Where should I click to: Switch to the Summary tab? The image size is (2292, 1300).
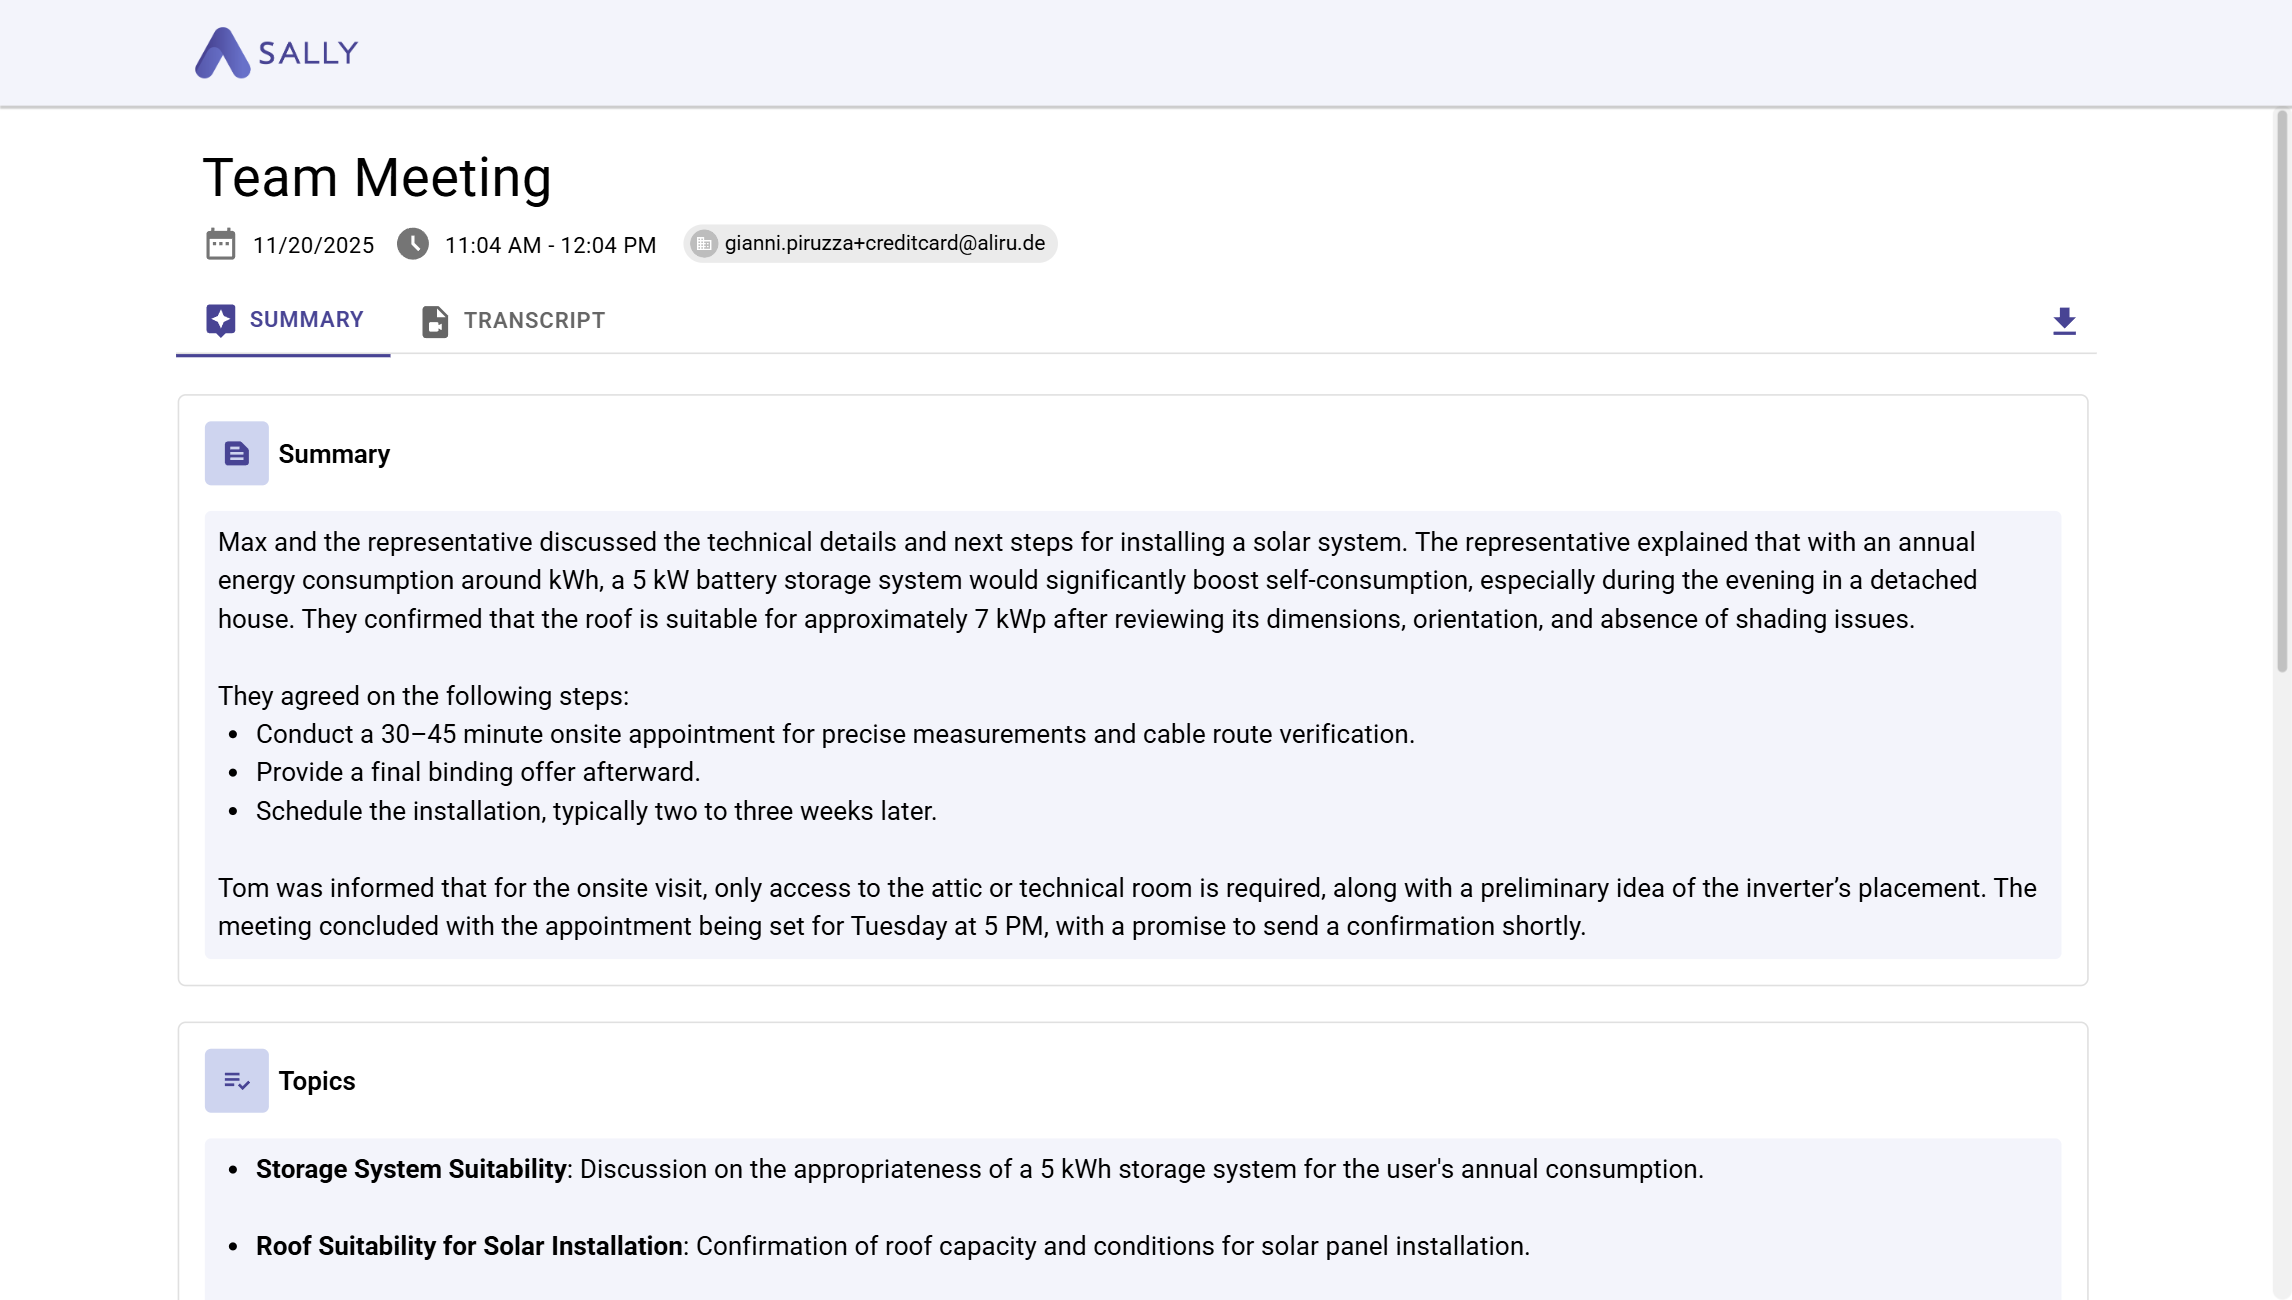point(284,320)
